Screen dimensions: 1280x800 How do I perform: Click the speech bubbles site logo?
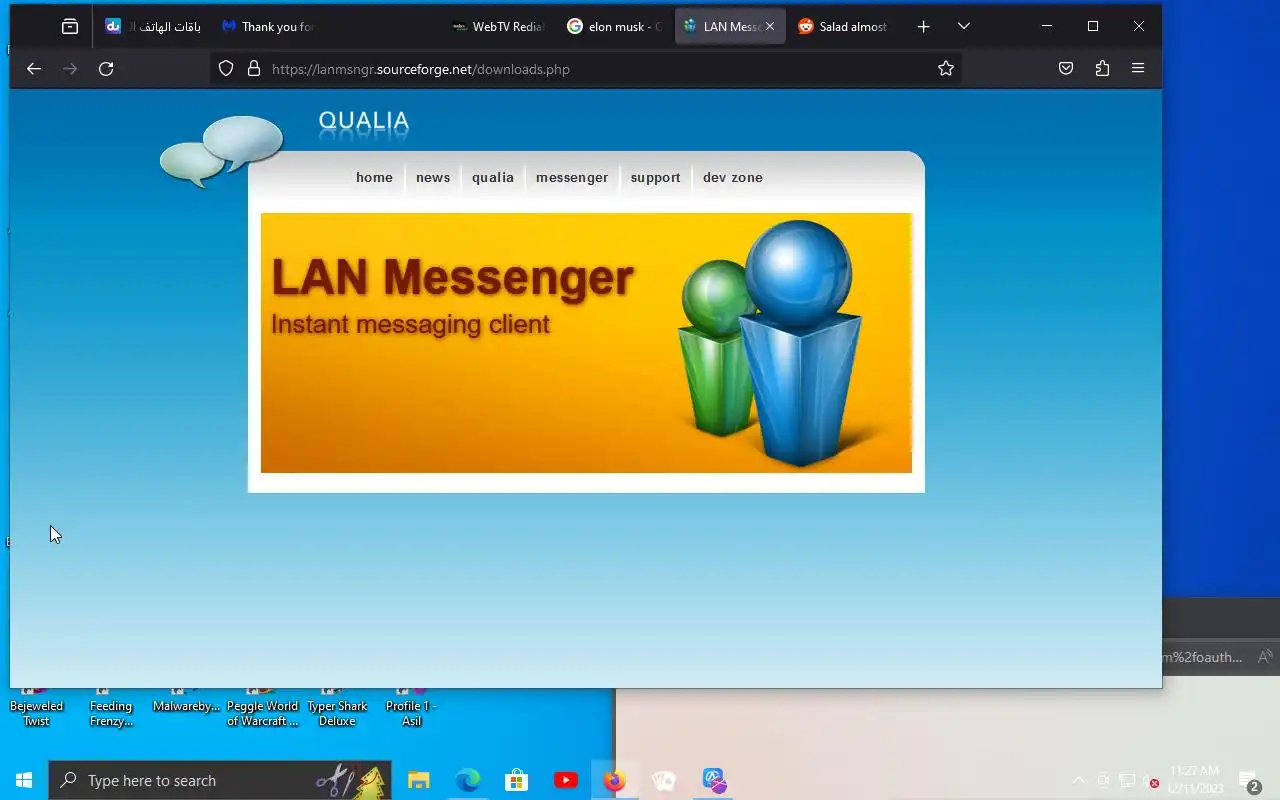pyautogui.click(x=222, y=151)
